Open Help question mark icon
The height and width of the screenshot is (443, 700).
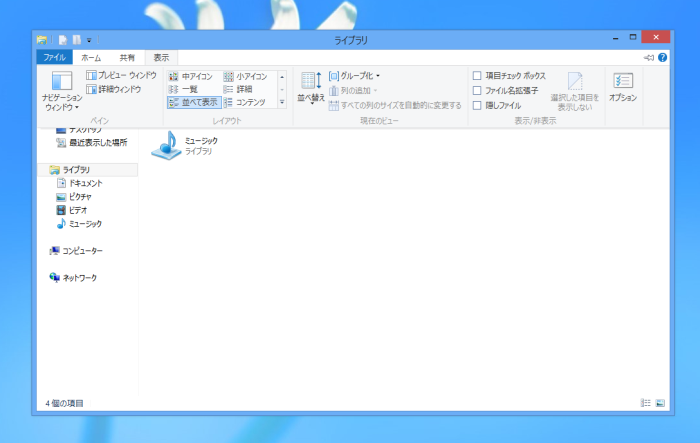tap(662, 58)
